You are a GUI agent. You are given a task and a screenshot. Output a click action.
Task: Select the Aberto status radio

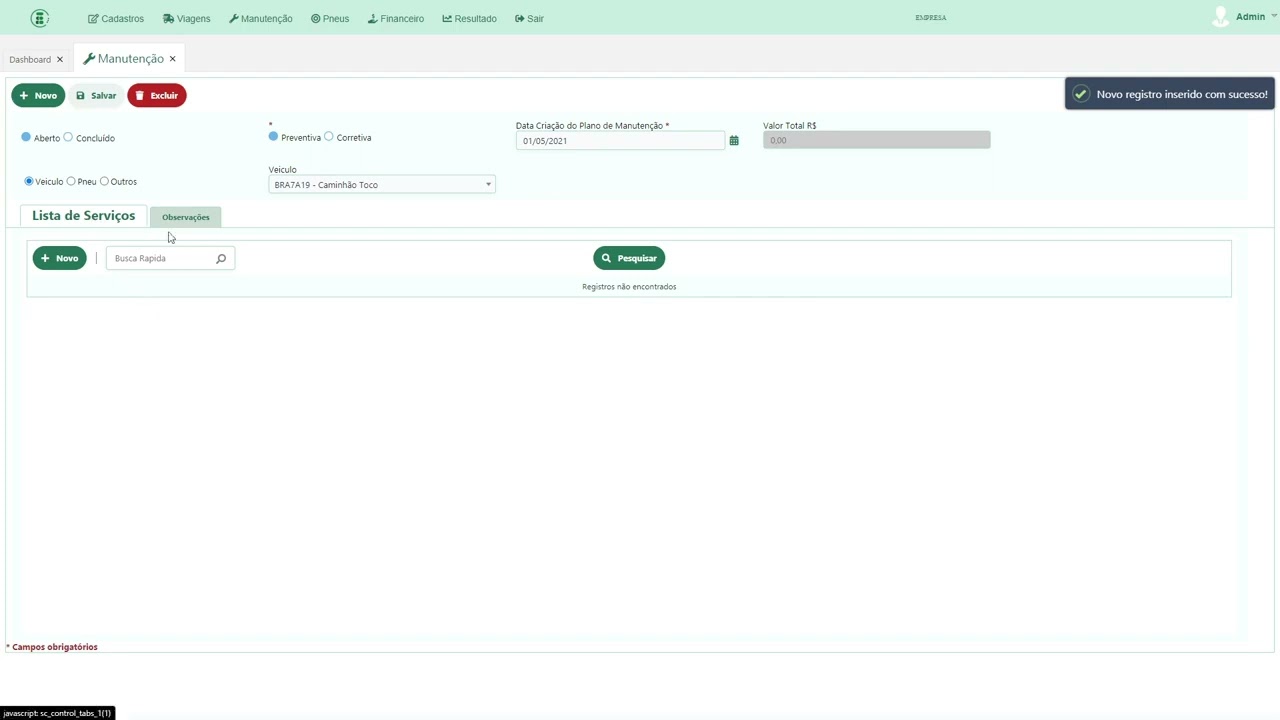click(26, 137)
